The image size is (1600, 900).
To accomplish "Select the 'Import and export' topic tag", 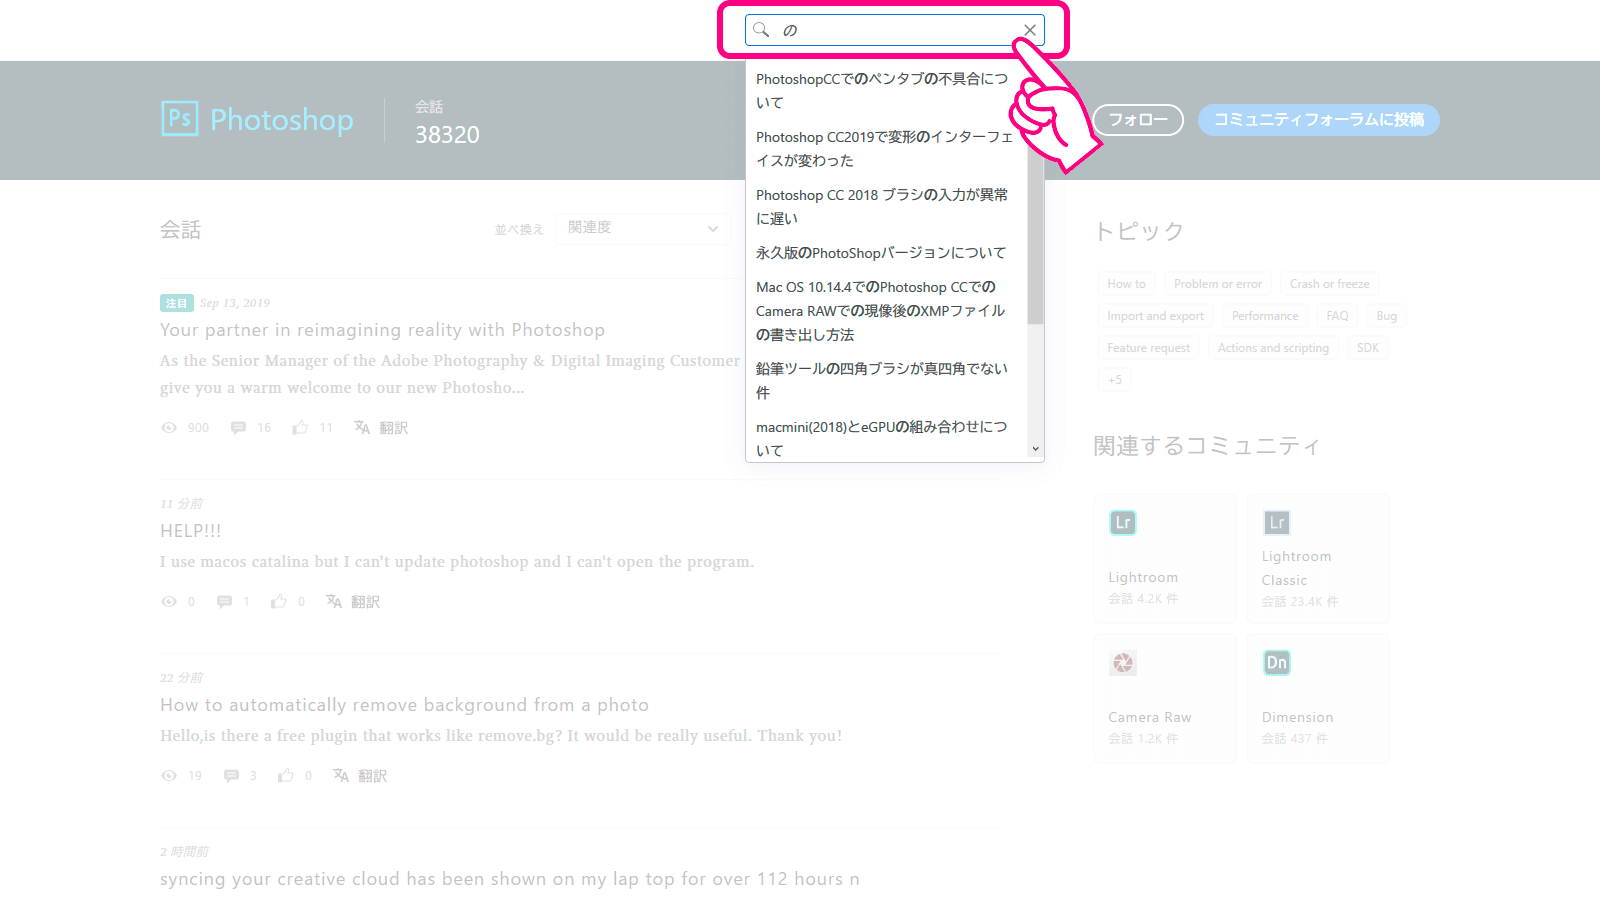I will coord(1155,316).
